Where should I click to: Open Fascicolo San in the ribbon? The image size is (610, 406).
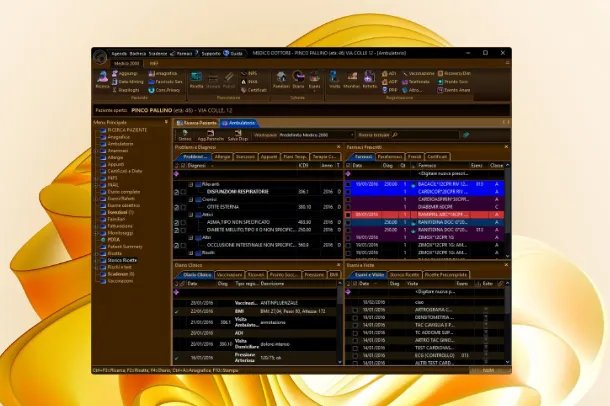click(165, 82)
